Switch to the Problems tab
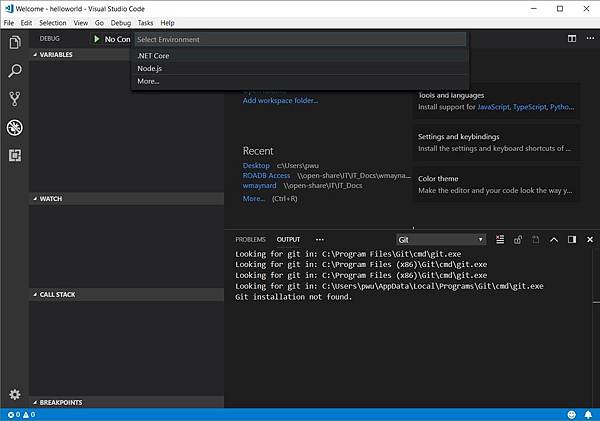This screenshot has height=421, width=600. [x=250, y=240]
